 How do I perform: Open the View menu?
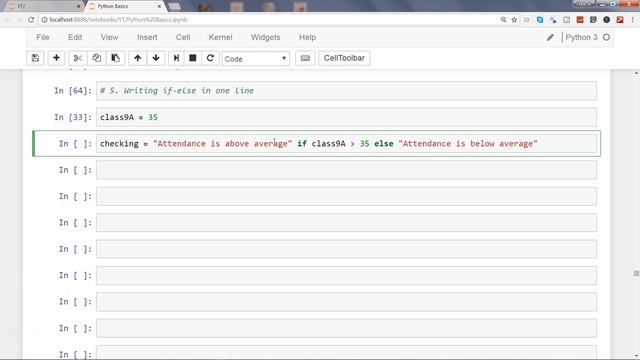[109, 37]
